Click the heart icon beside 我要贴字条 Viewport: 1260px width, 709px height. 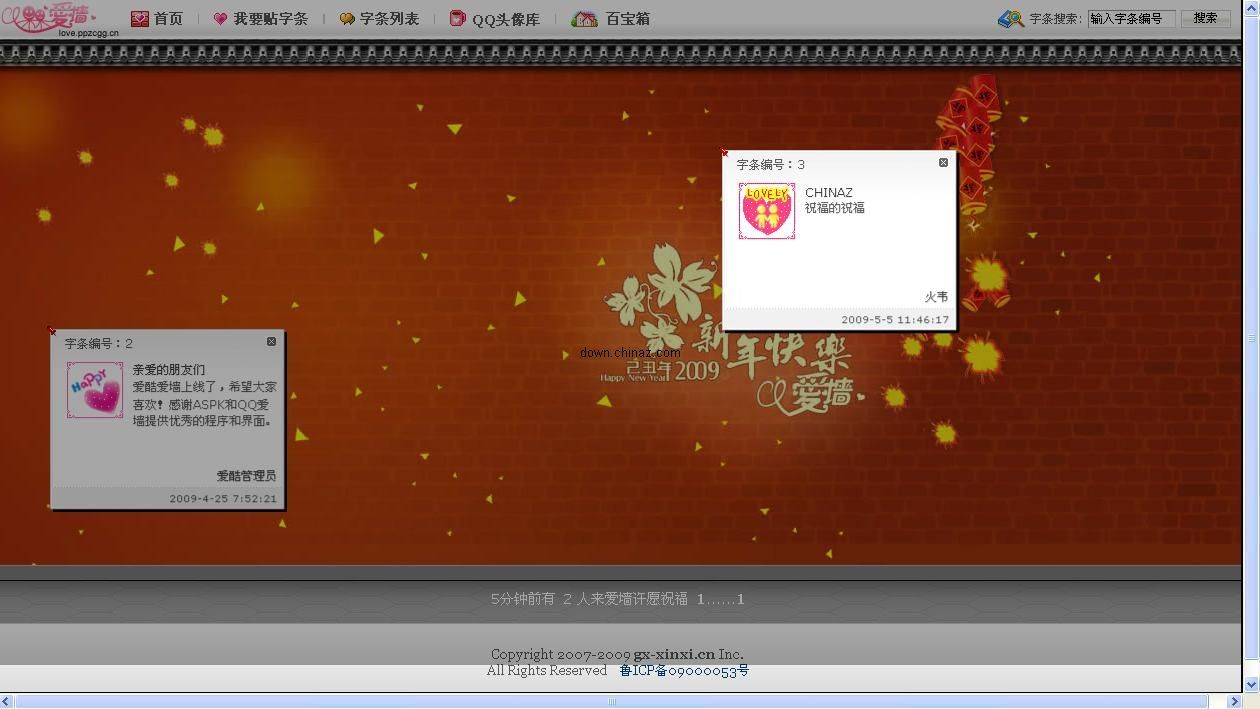[x=221, y=19]
